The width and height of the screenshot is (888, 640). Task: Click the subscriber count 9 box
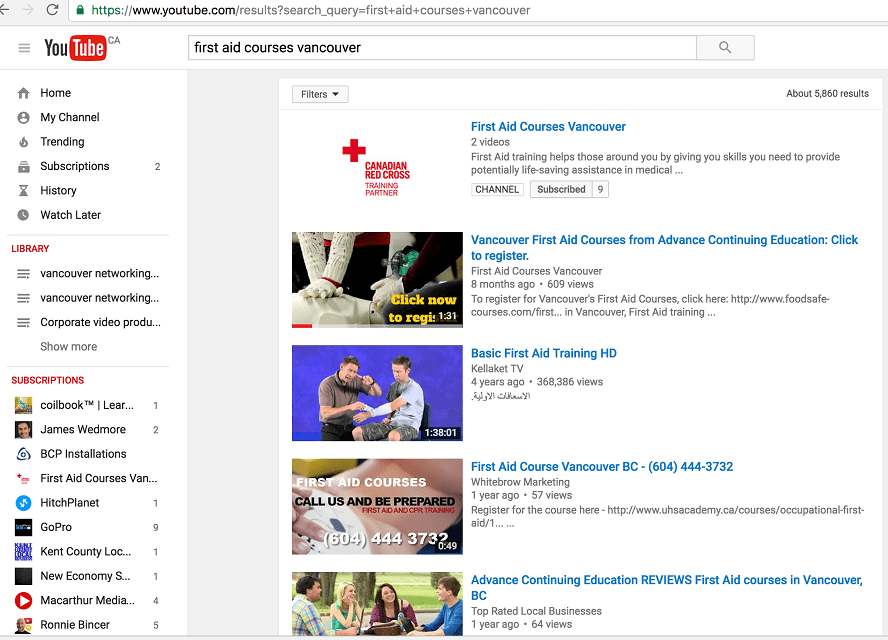point(600,189)
